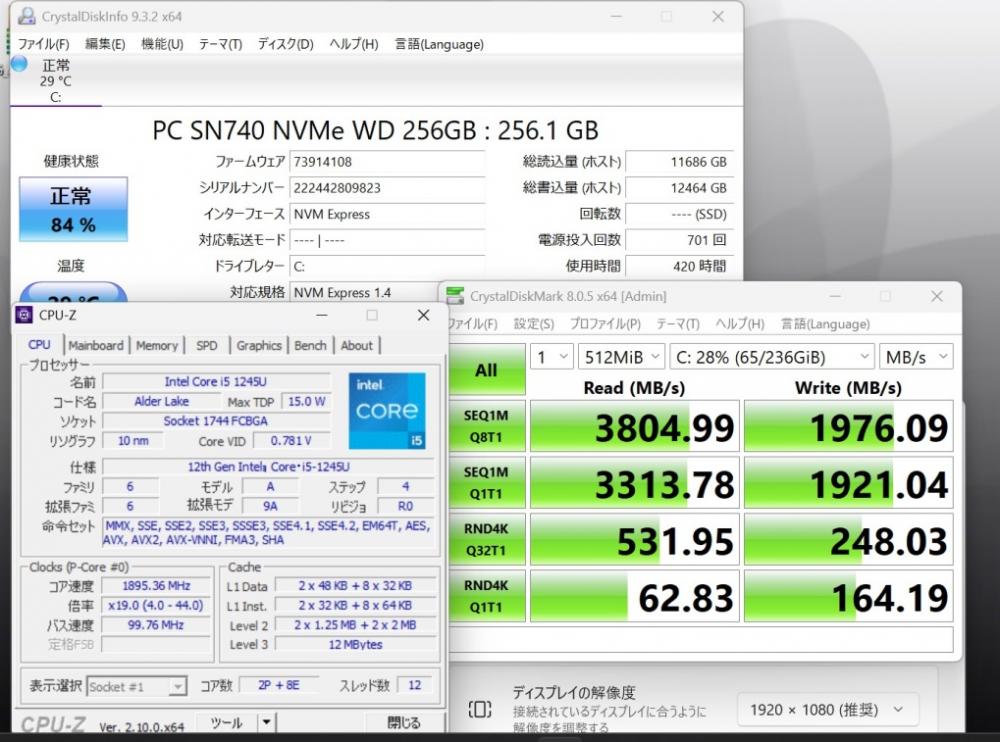This screenshot has height=742, width=1000.
Task: Expand the C: 28% drive selection dropdown
Action: pyautogui.click(x=772, y=357)
